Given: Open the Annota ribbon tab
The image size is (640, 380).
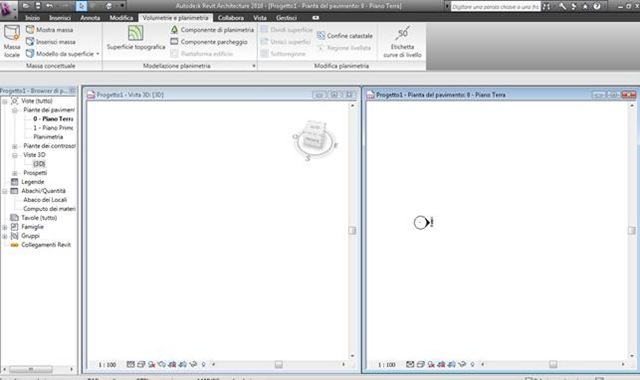Looking at the screenshot, I should pyautogui.click(x=90, y=18).
